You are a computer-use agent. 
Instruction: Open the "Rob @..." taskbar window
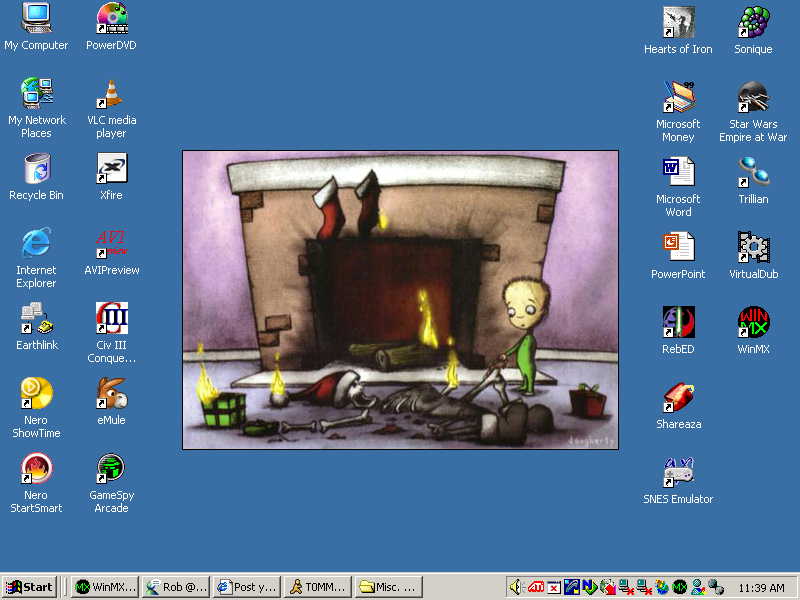[x=176, y=587]
